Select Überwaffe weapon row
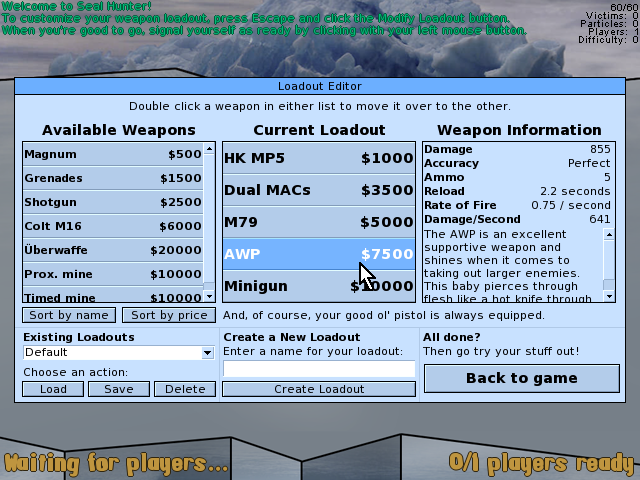640x480 pixels. (113, 250)
